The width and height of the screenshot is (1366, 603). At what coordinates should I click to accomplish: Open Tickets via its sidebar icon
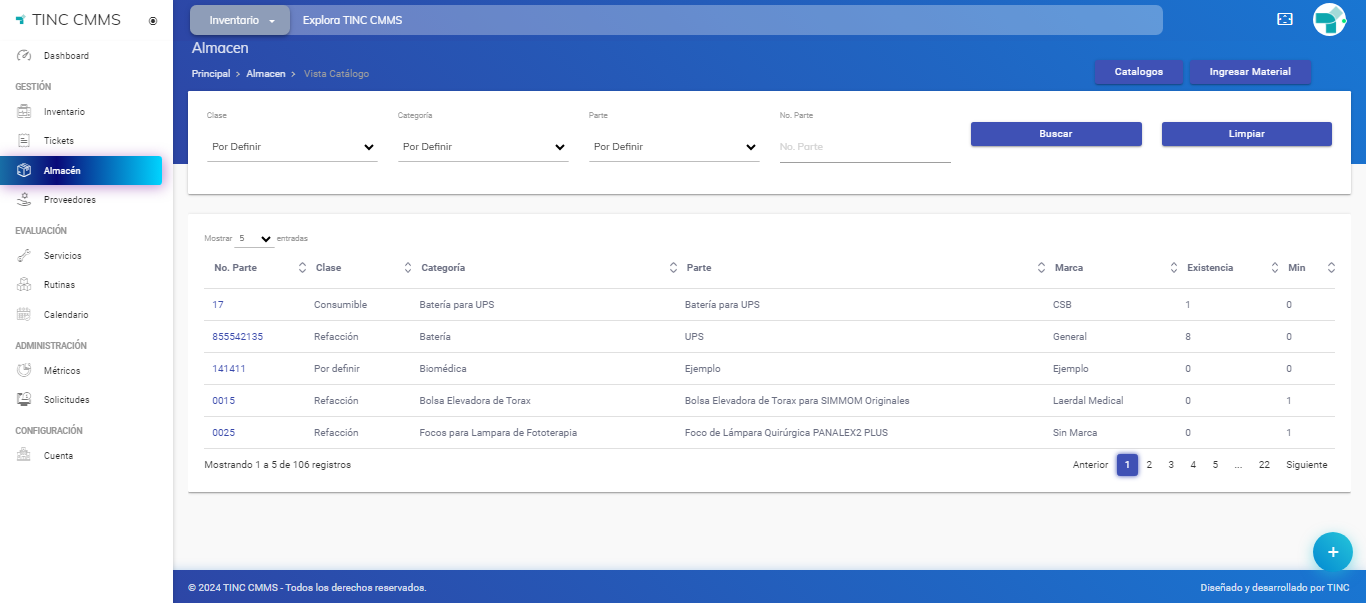pyautogui.click(x=25, y=141)
